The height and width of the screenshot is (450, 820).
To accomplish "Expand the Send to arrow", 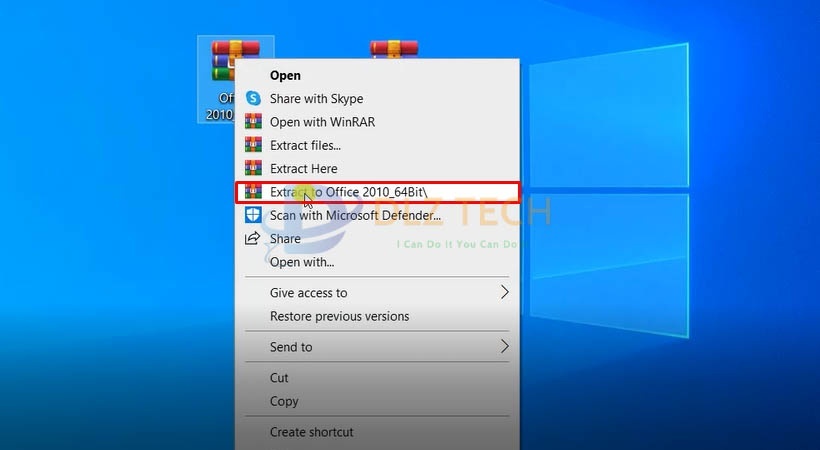I will coord(504,346).
